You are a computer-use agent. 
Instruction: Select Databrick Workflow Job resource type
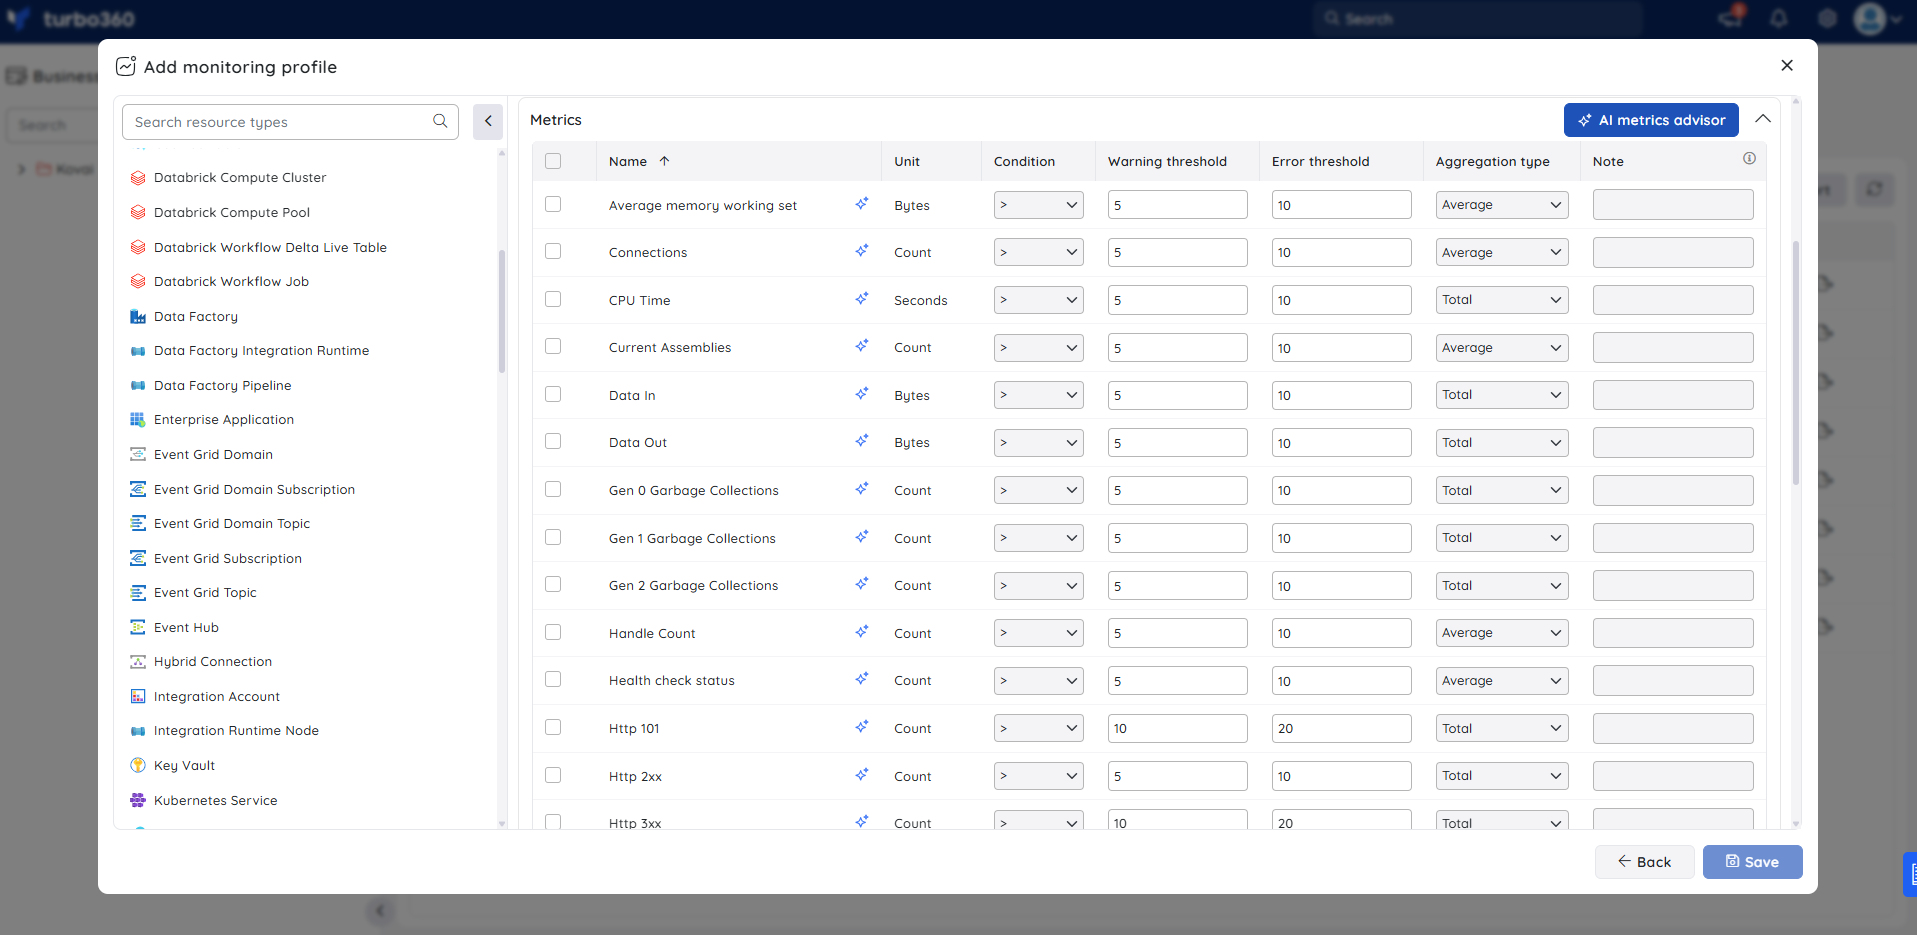click(x=231, y=282)
